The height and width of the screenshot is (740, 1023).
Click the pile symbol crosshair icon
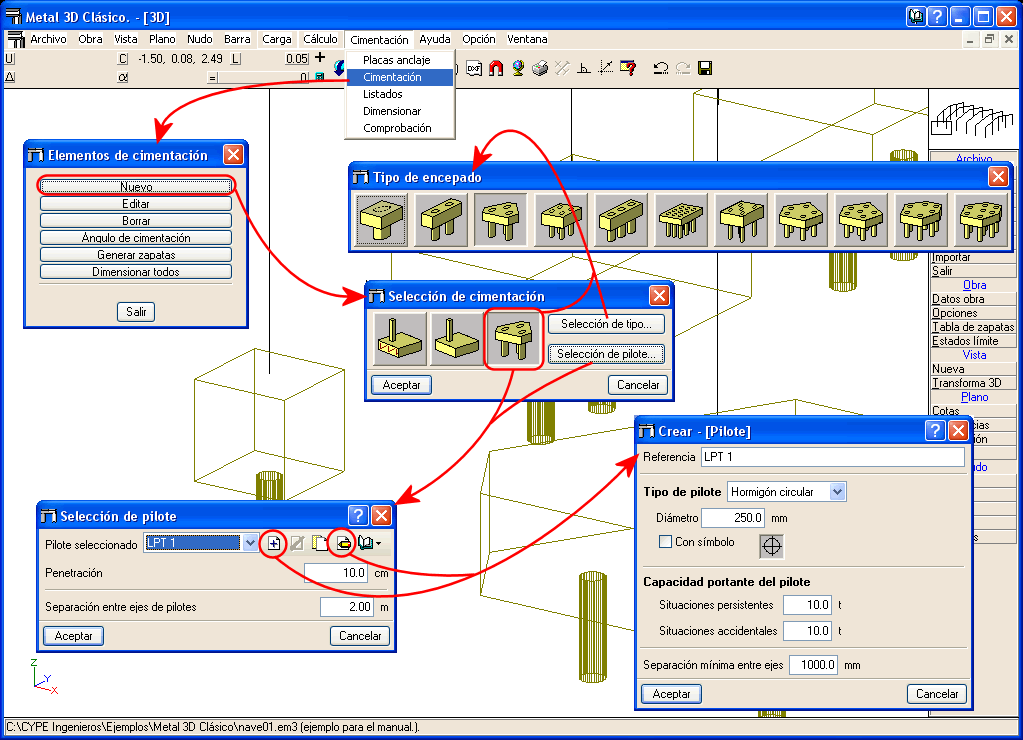(772, 545)
